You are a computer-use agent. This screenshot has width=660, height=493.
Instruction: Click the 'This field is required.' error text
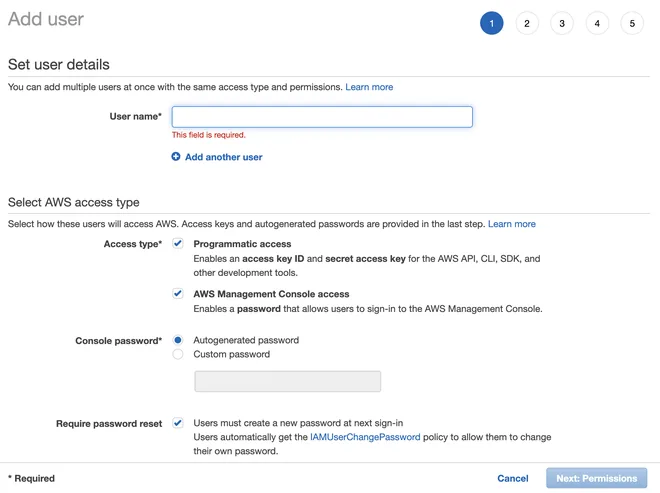click(x=208, y=135)
